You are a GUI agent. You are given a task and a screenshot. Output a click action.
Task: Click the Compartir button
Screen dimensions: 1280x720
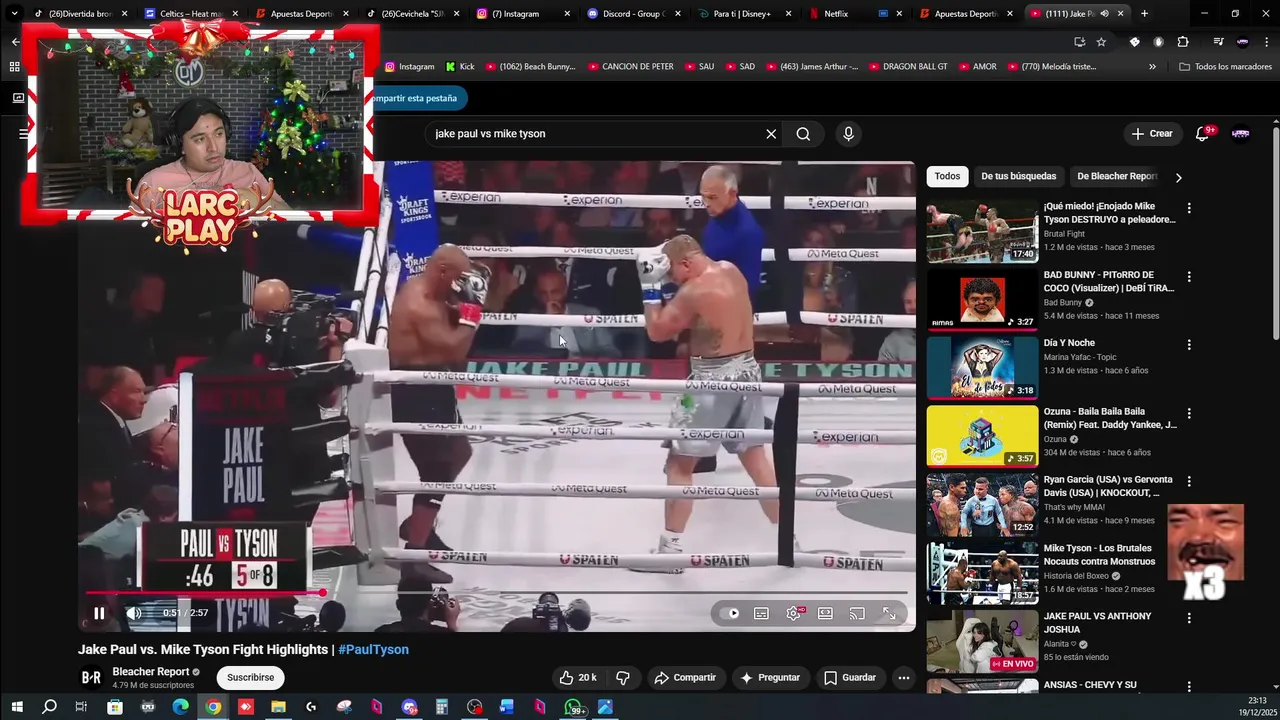click(685, 677)
